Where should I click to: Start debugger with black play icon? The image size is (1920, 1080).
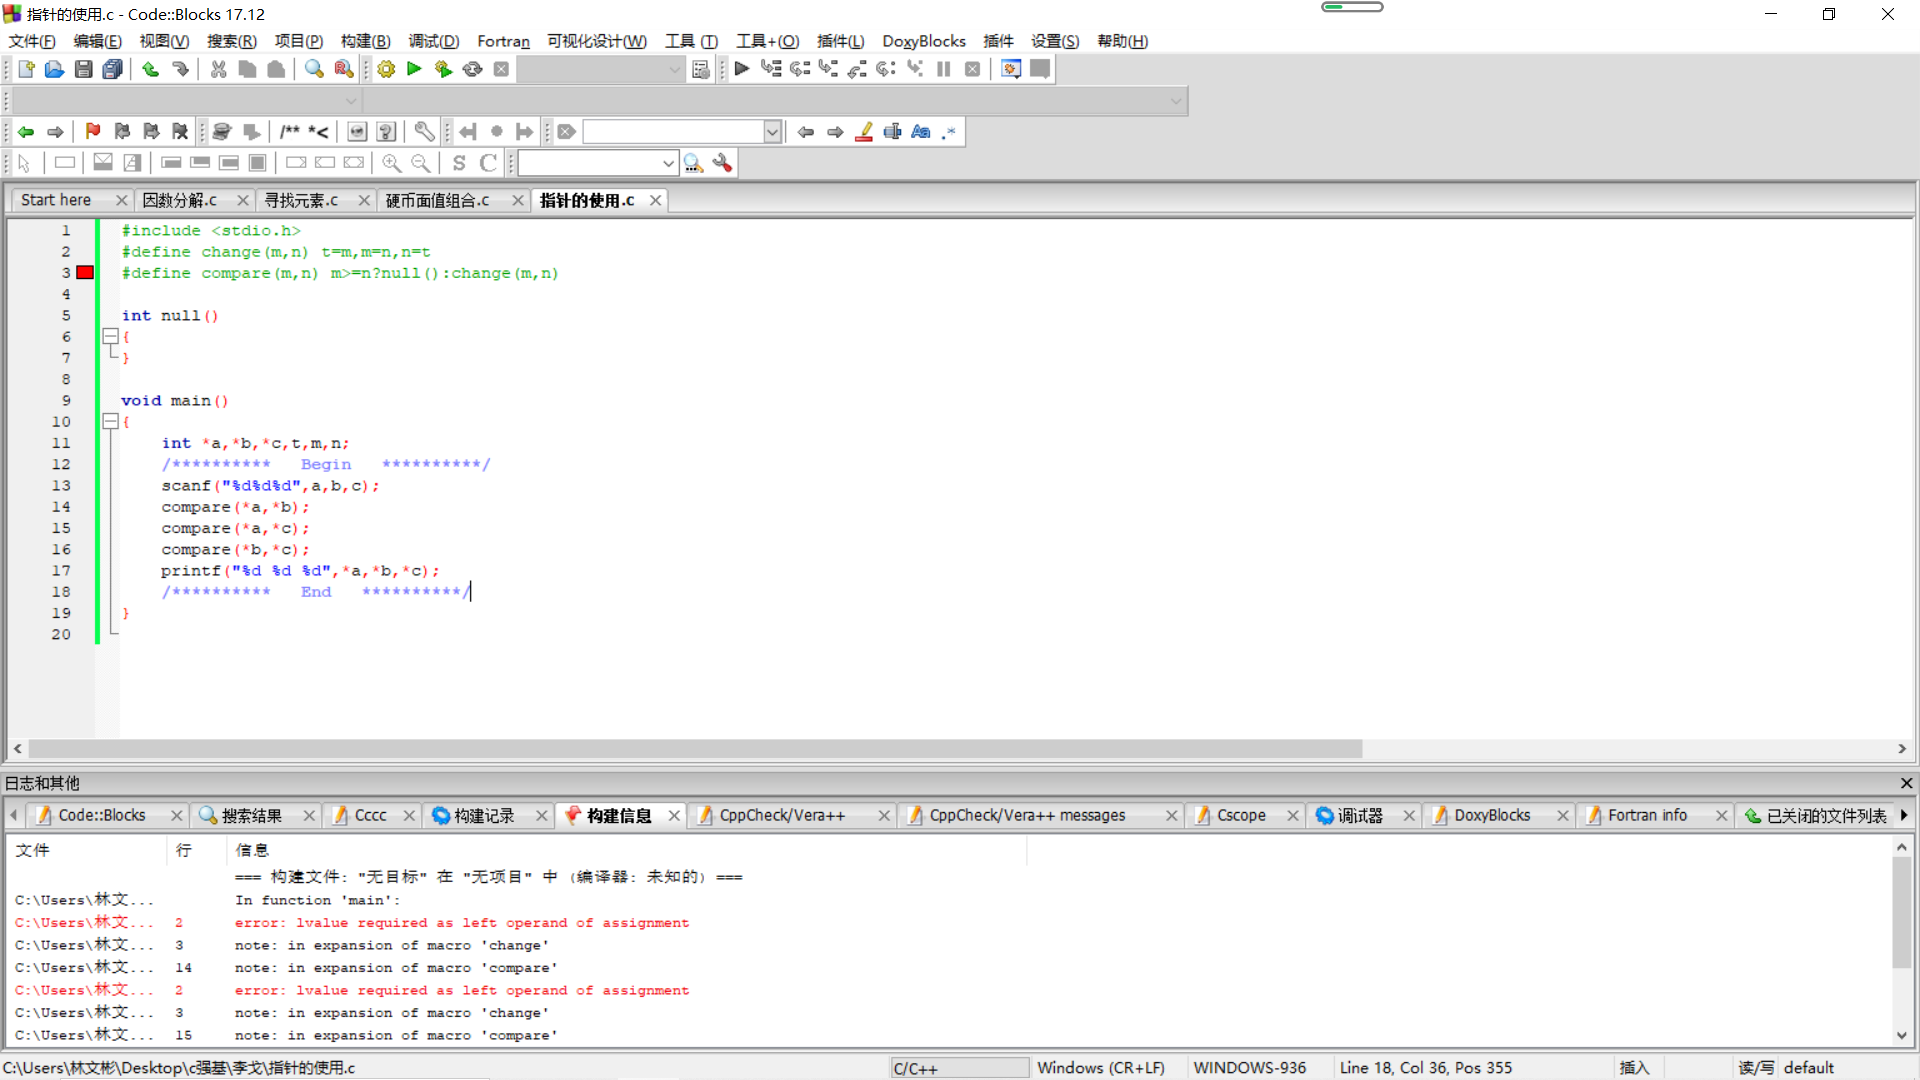[741, 69]
